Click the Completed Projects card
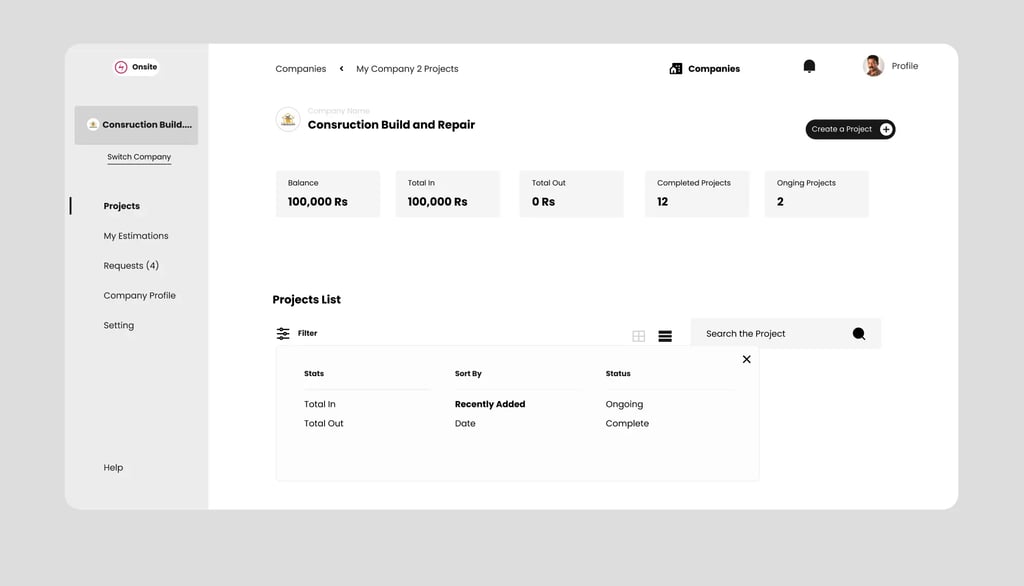This screenshot has width=1024, height=586. coord(697,193)
